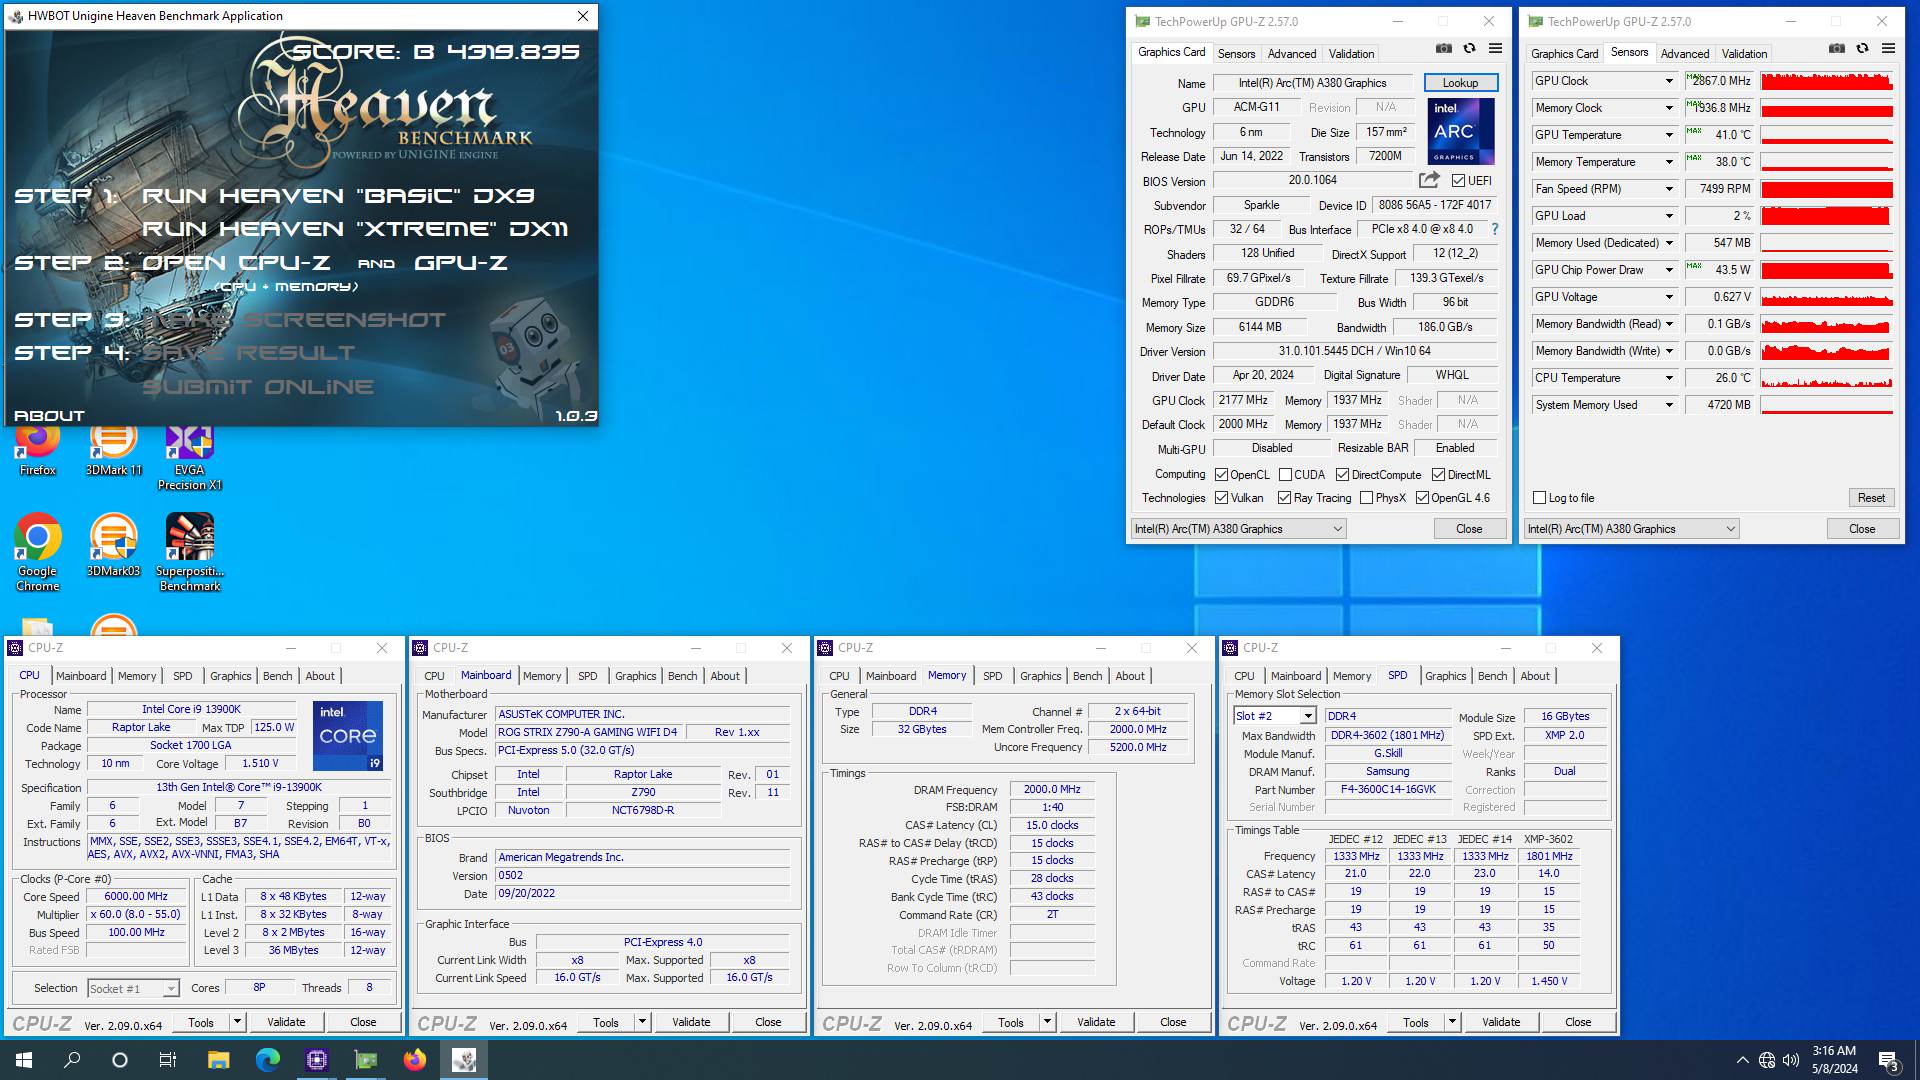Toggle the Vulkan checkbox
Image resolution: width=1920 pixels, height=1080 pixels.
1221,498
